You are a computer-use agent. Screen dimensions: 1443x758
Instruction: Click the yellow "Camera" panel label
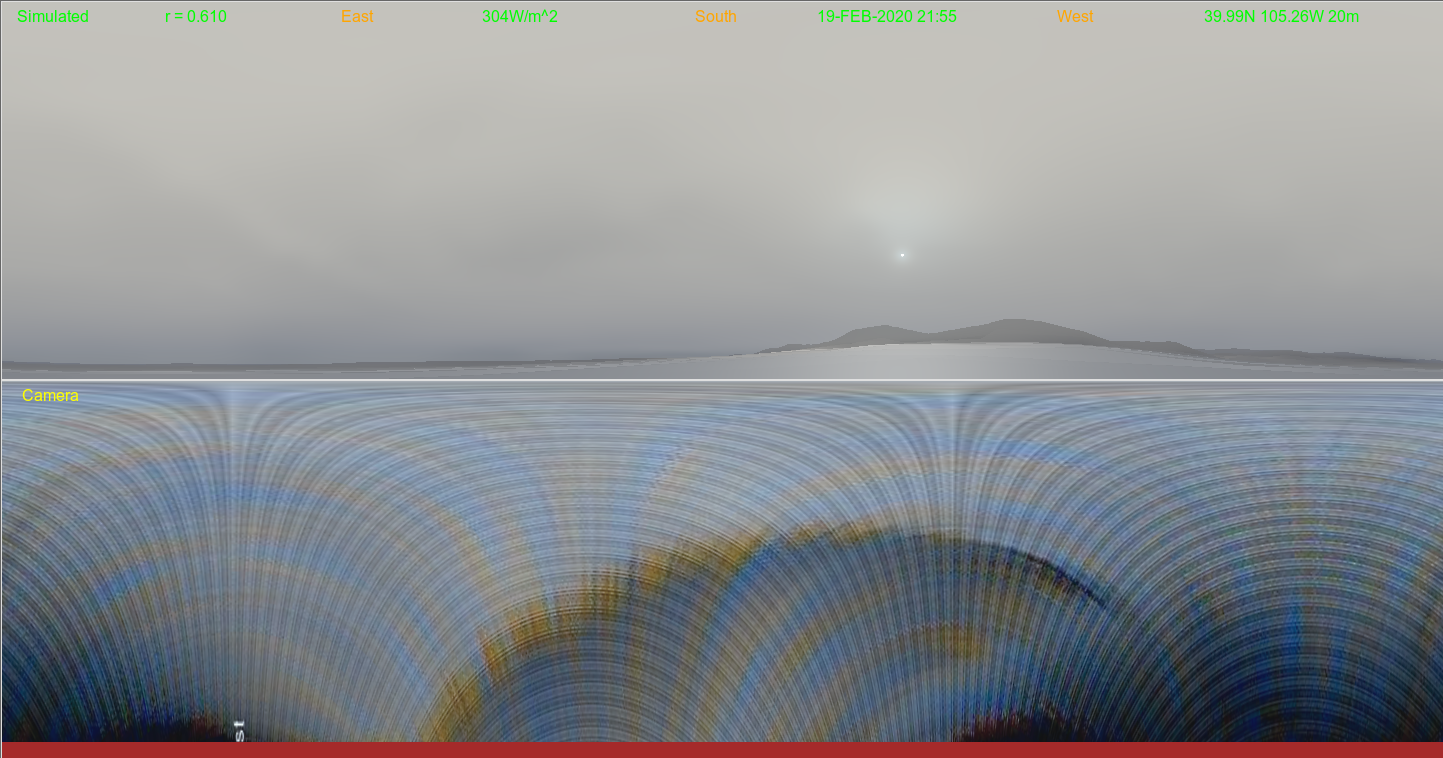[50, 396]
